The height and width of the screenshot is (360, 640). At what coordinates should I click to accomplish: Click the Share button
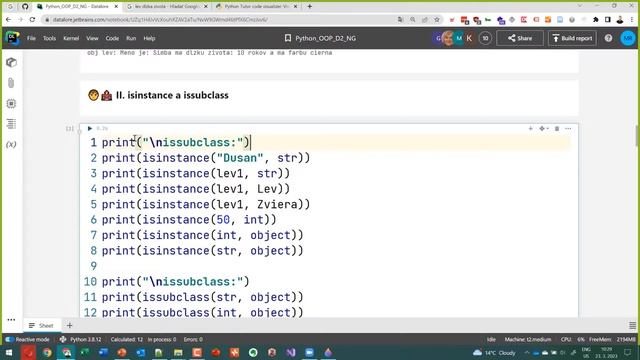520,38
